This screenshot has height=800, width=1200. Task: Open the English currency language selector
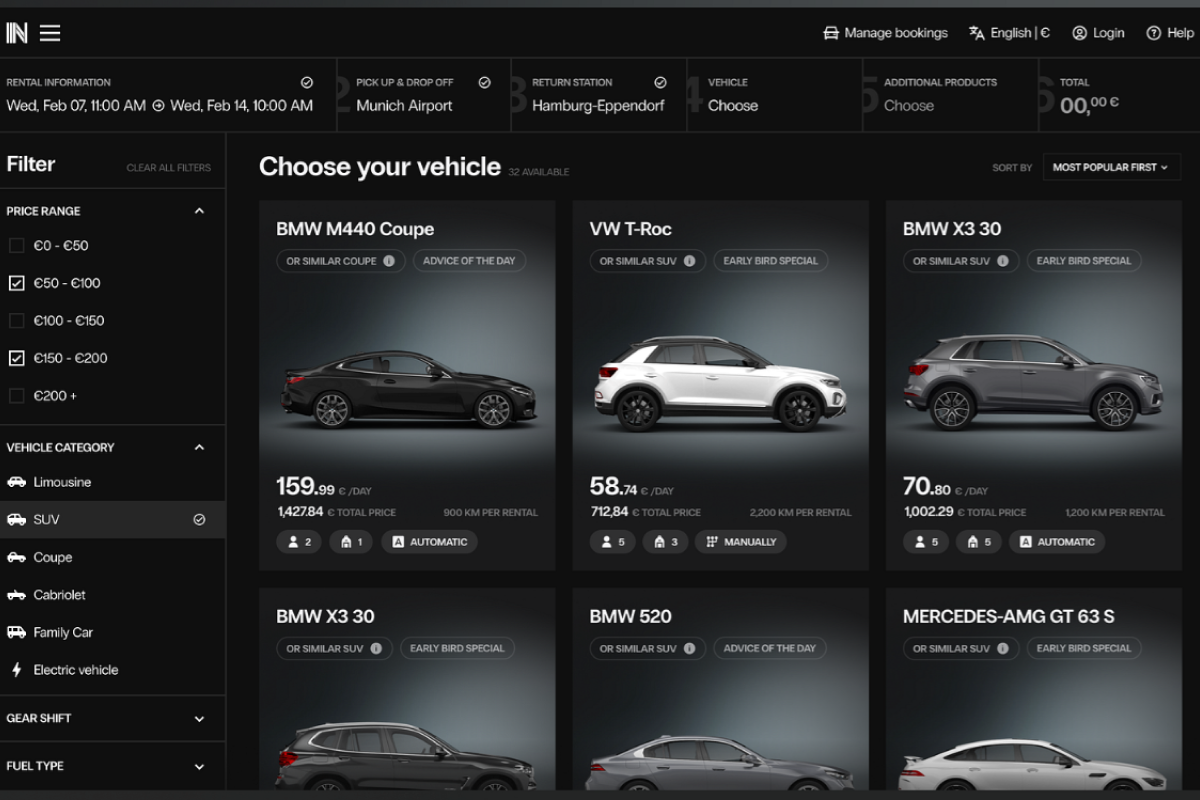point(1008,32)
